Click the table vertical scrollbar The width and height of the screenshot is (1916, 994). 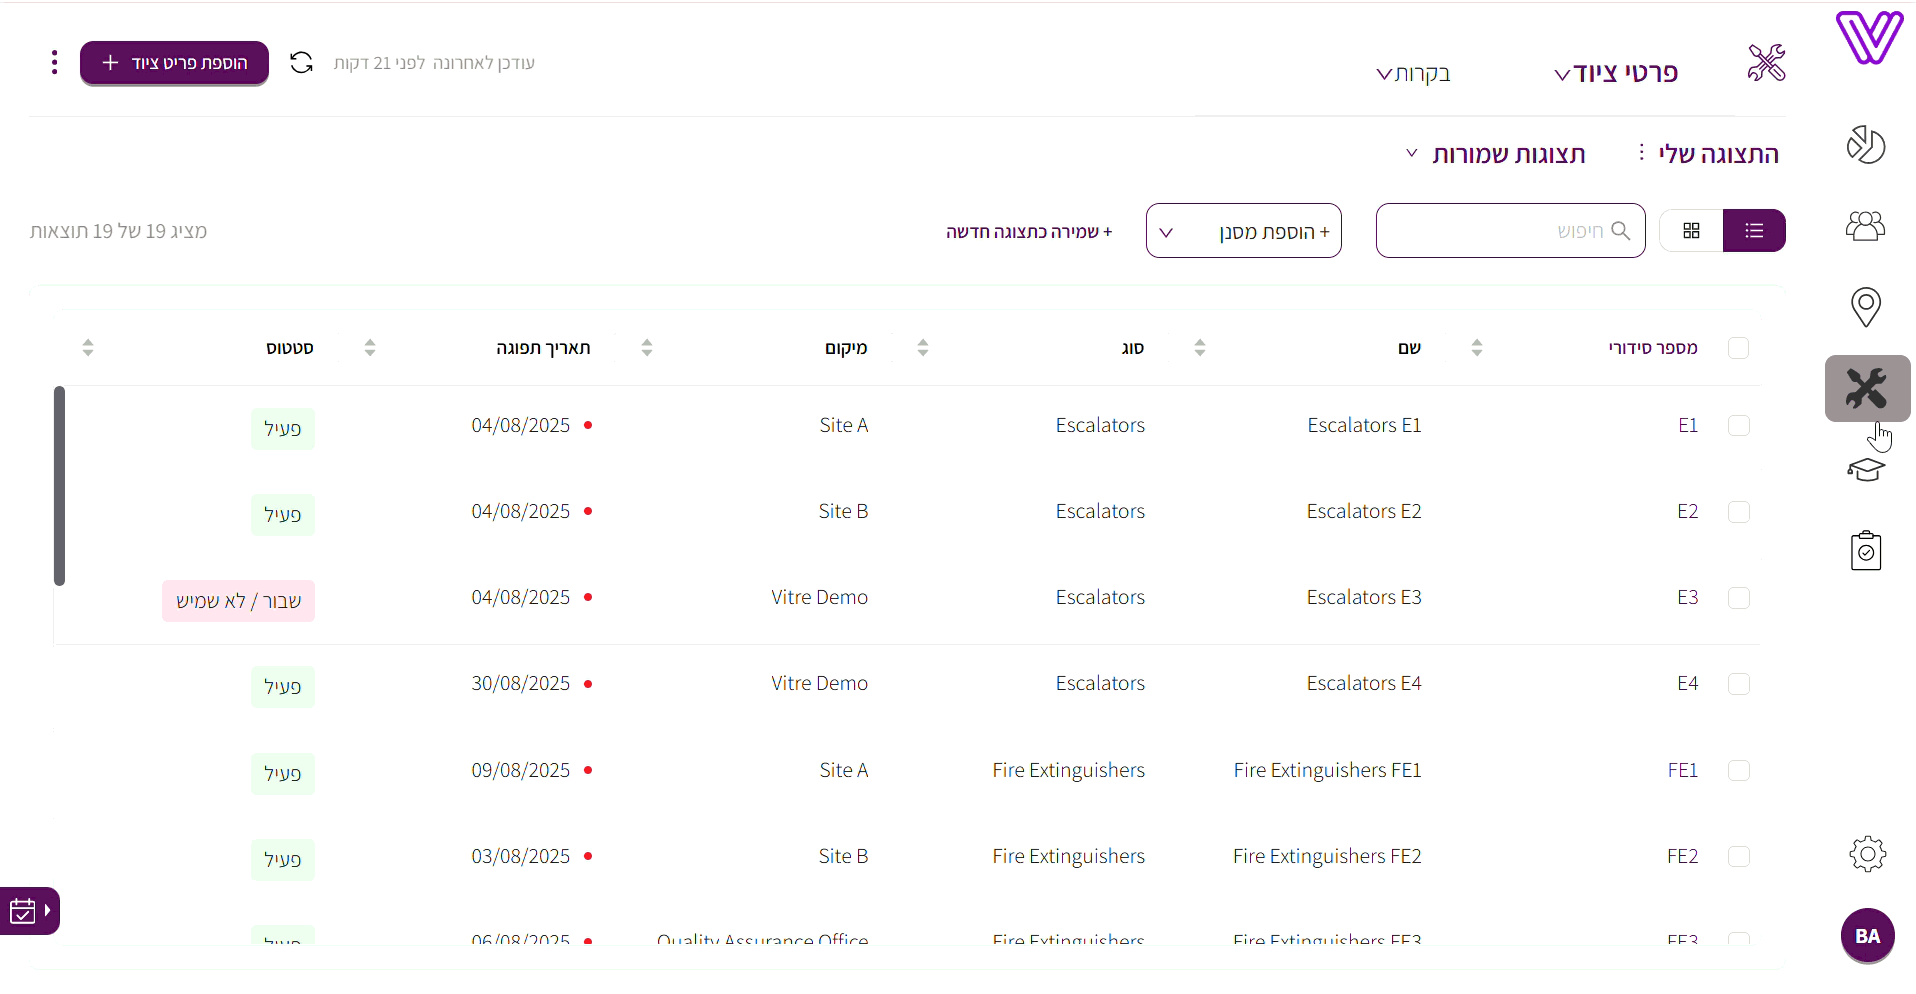click(59, 485)
